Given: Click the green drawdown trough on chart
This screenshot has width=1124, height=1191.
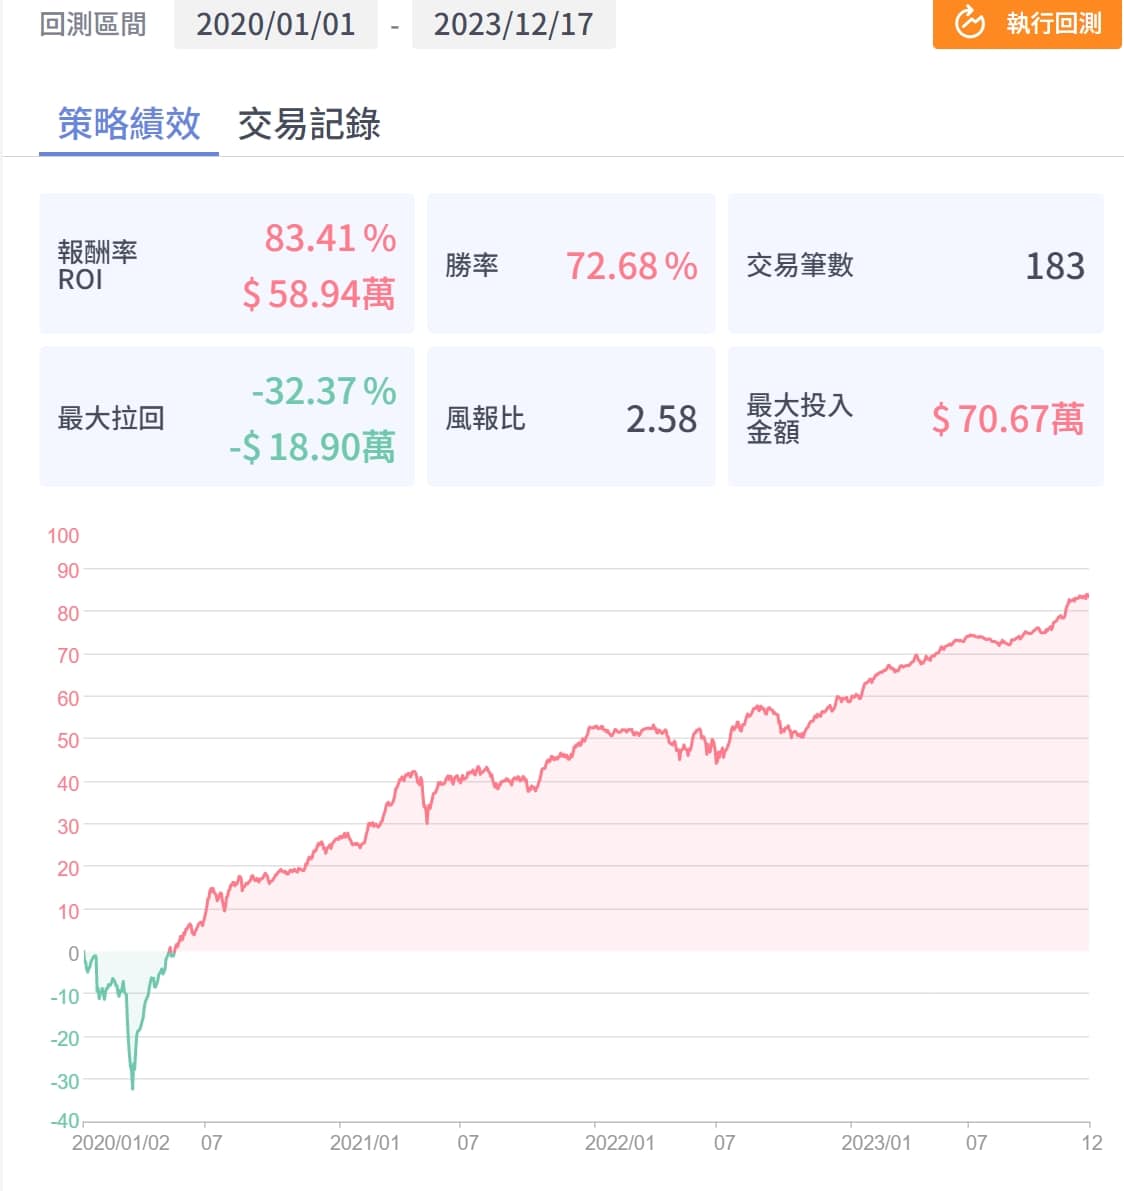Looking at the screenshot, I should [x=132, y=1083].
